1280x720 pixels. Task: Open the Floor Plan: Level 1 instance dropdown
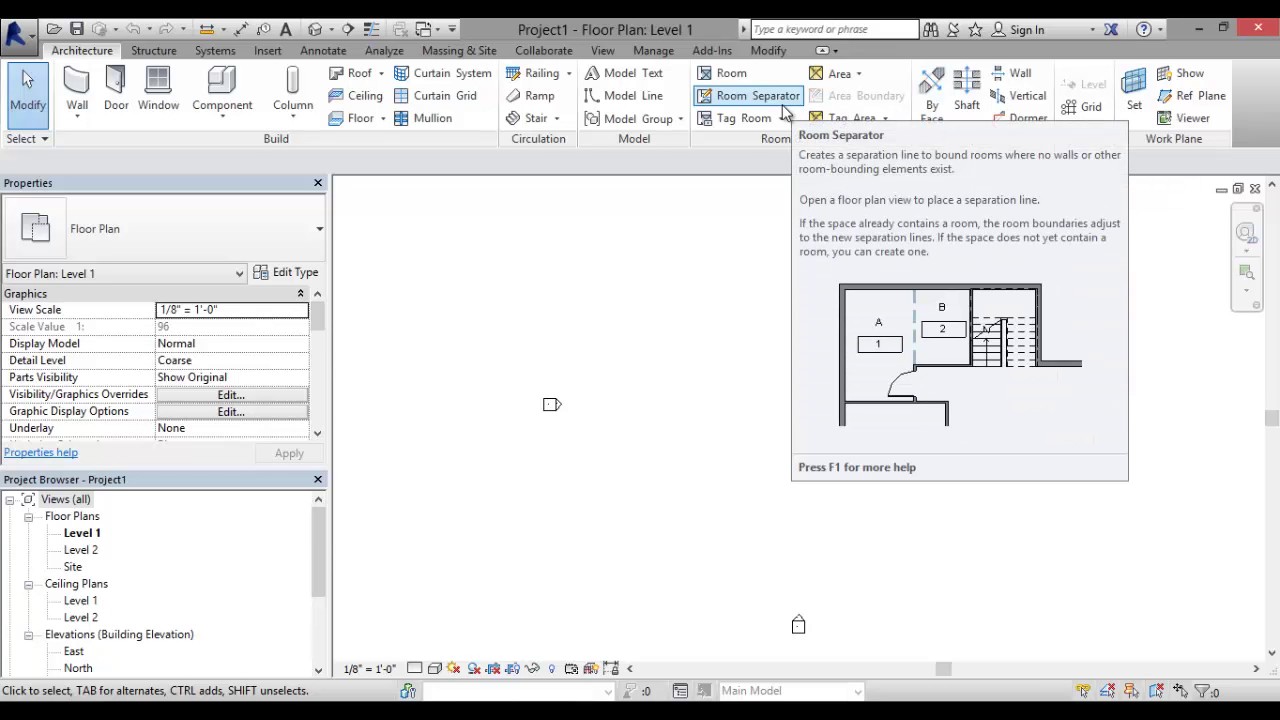[239, 274]
